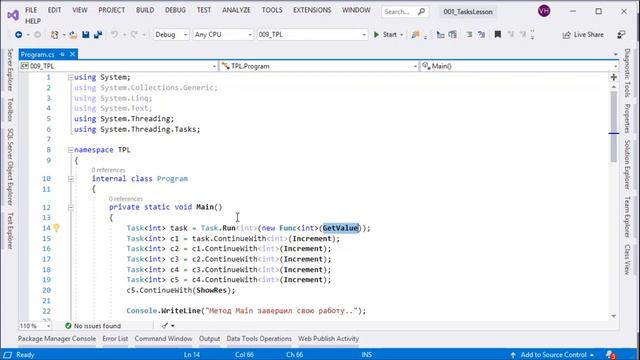
Task: Click the Navigate Backward arrow icon
Action: click(x=18, y=35)
